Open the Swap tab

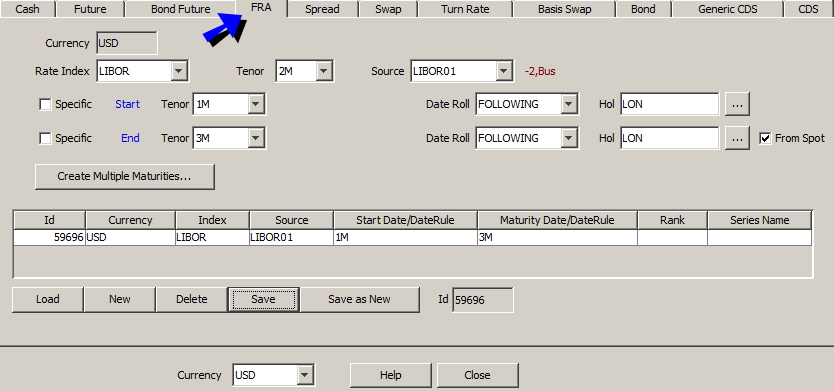click(x=388, y=9)
